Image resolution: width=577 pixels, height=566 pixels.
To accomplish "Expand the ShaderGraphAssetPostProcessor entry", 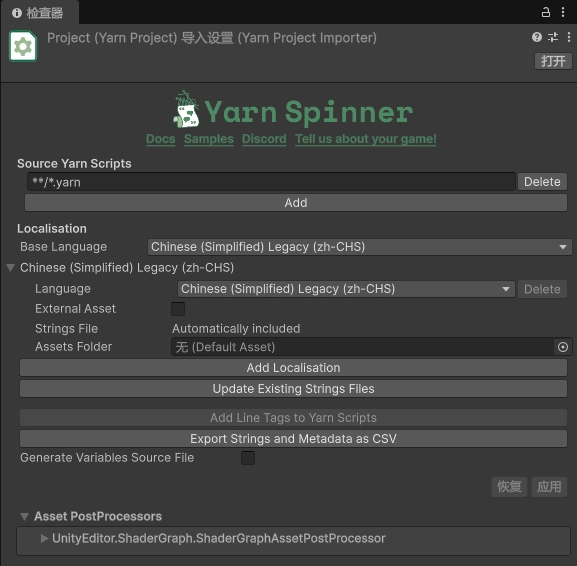I will tap(45, 538).
